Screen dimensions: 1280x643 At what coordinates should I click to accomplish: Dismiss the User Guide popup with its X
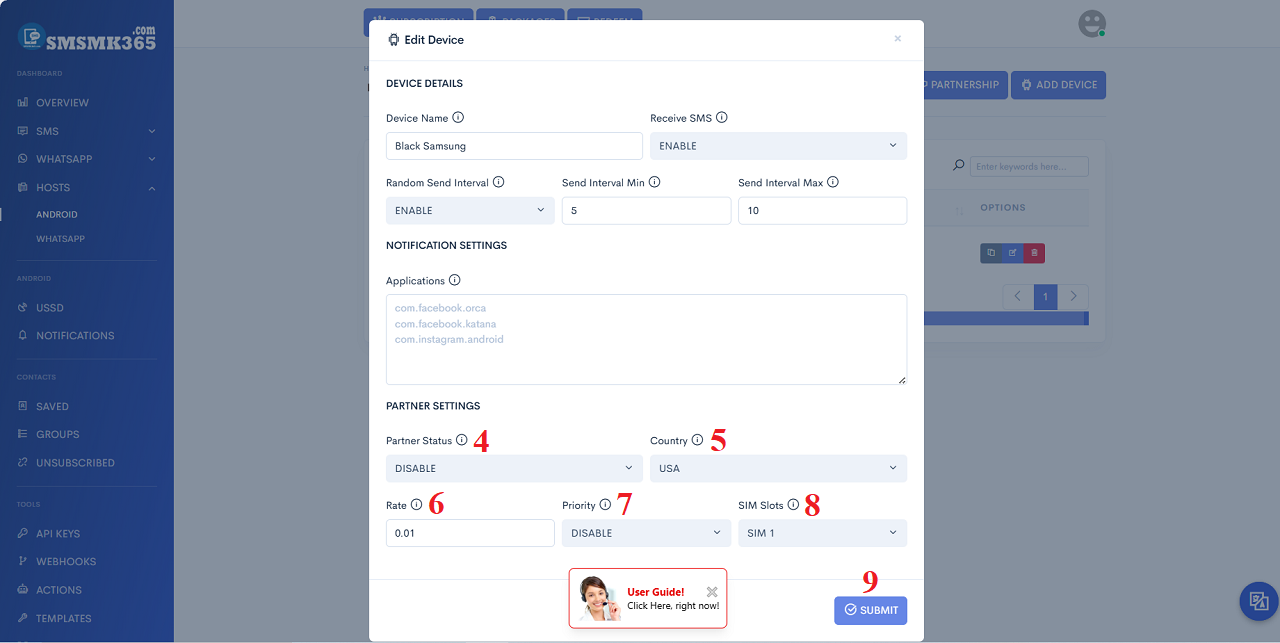pyautogui.click(x=712, y=592)
